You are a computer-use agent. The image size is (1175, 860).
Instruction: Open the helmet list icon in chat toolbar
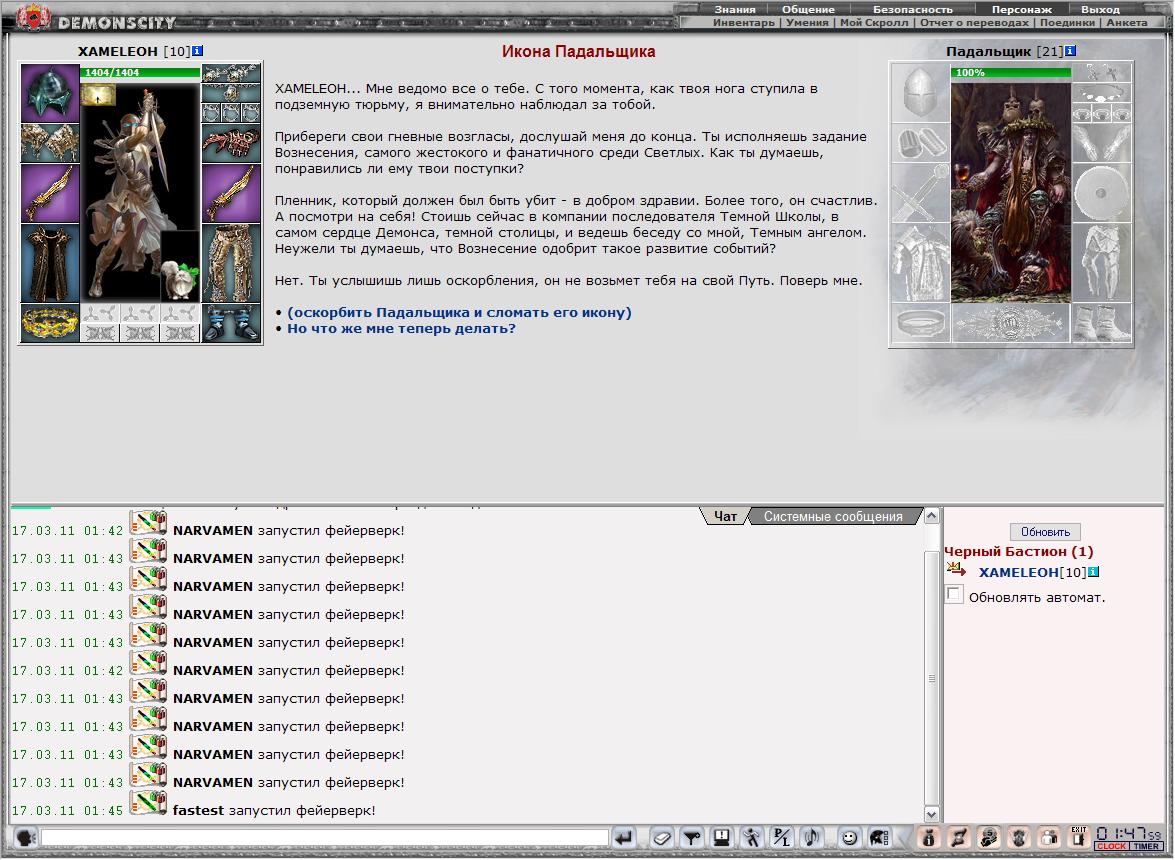coord(879,838)
